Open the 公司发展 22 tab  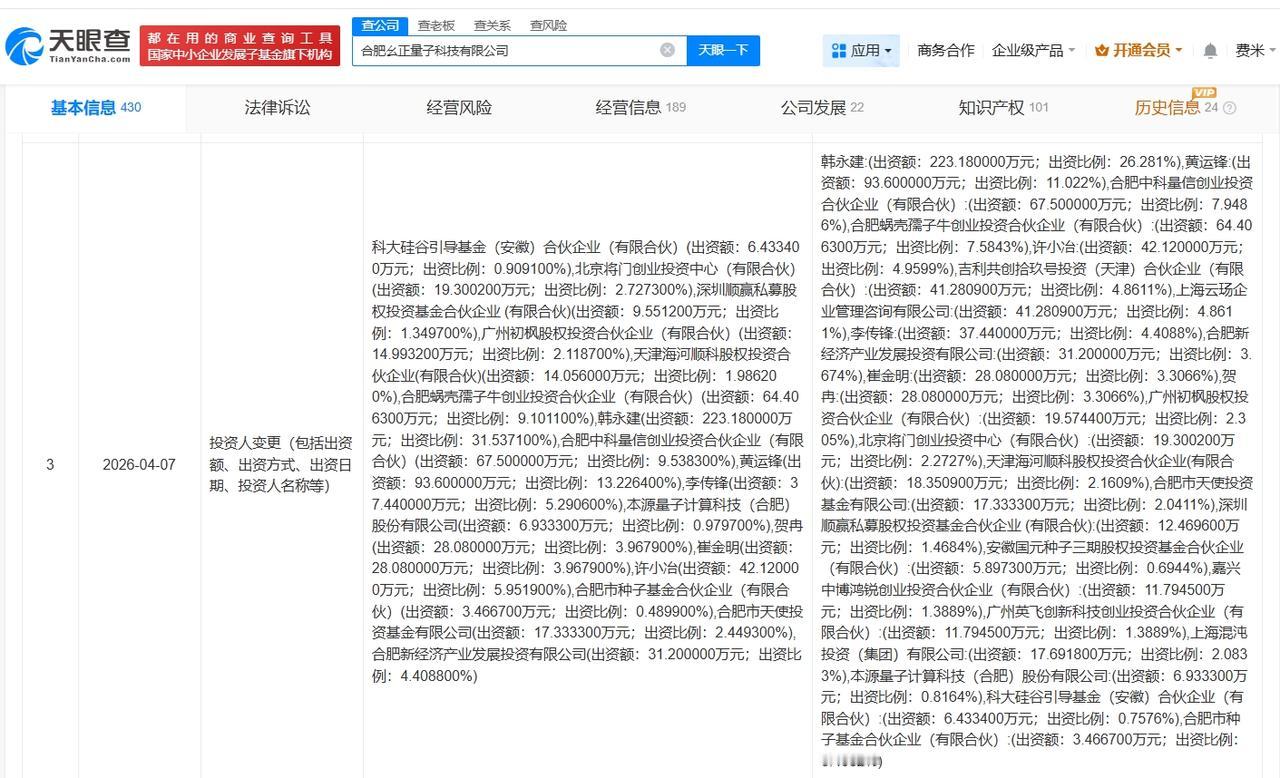[x=822, y=108]
